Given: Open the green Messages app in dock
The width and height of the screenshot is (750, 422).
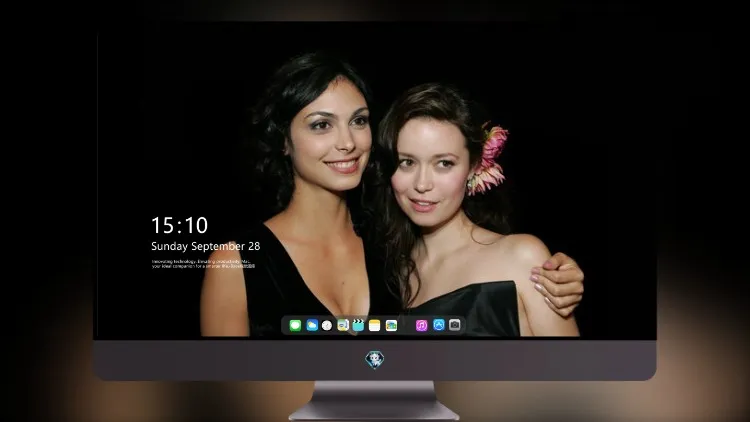Looking at the screenshot, I should 295,325.
